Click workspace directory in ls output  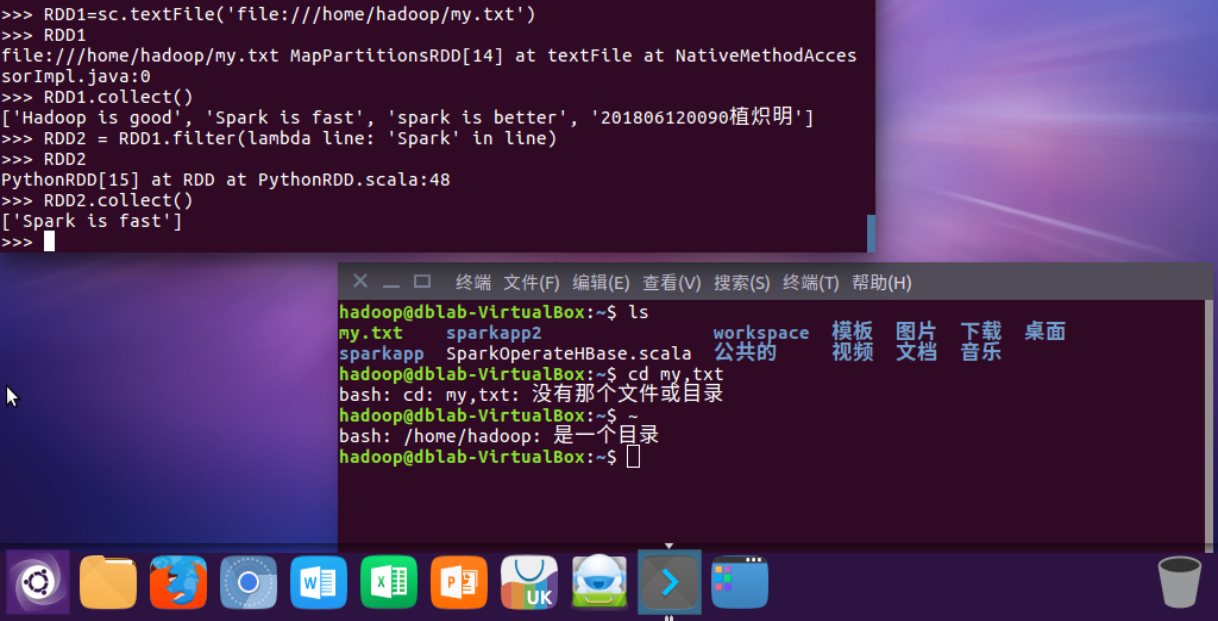click(x=761, y=333)
